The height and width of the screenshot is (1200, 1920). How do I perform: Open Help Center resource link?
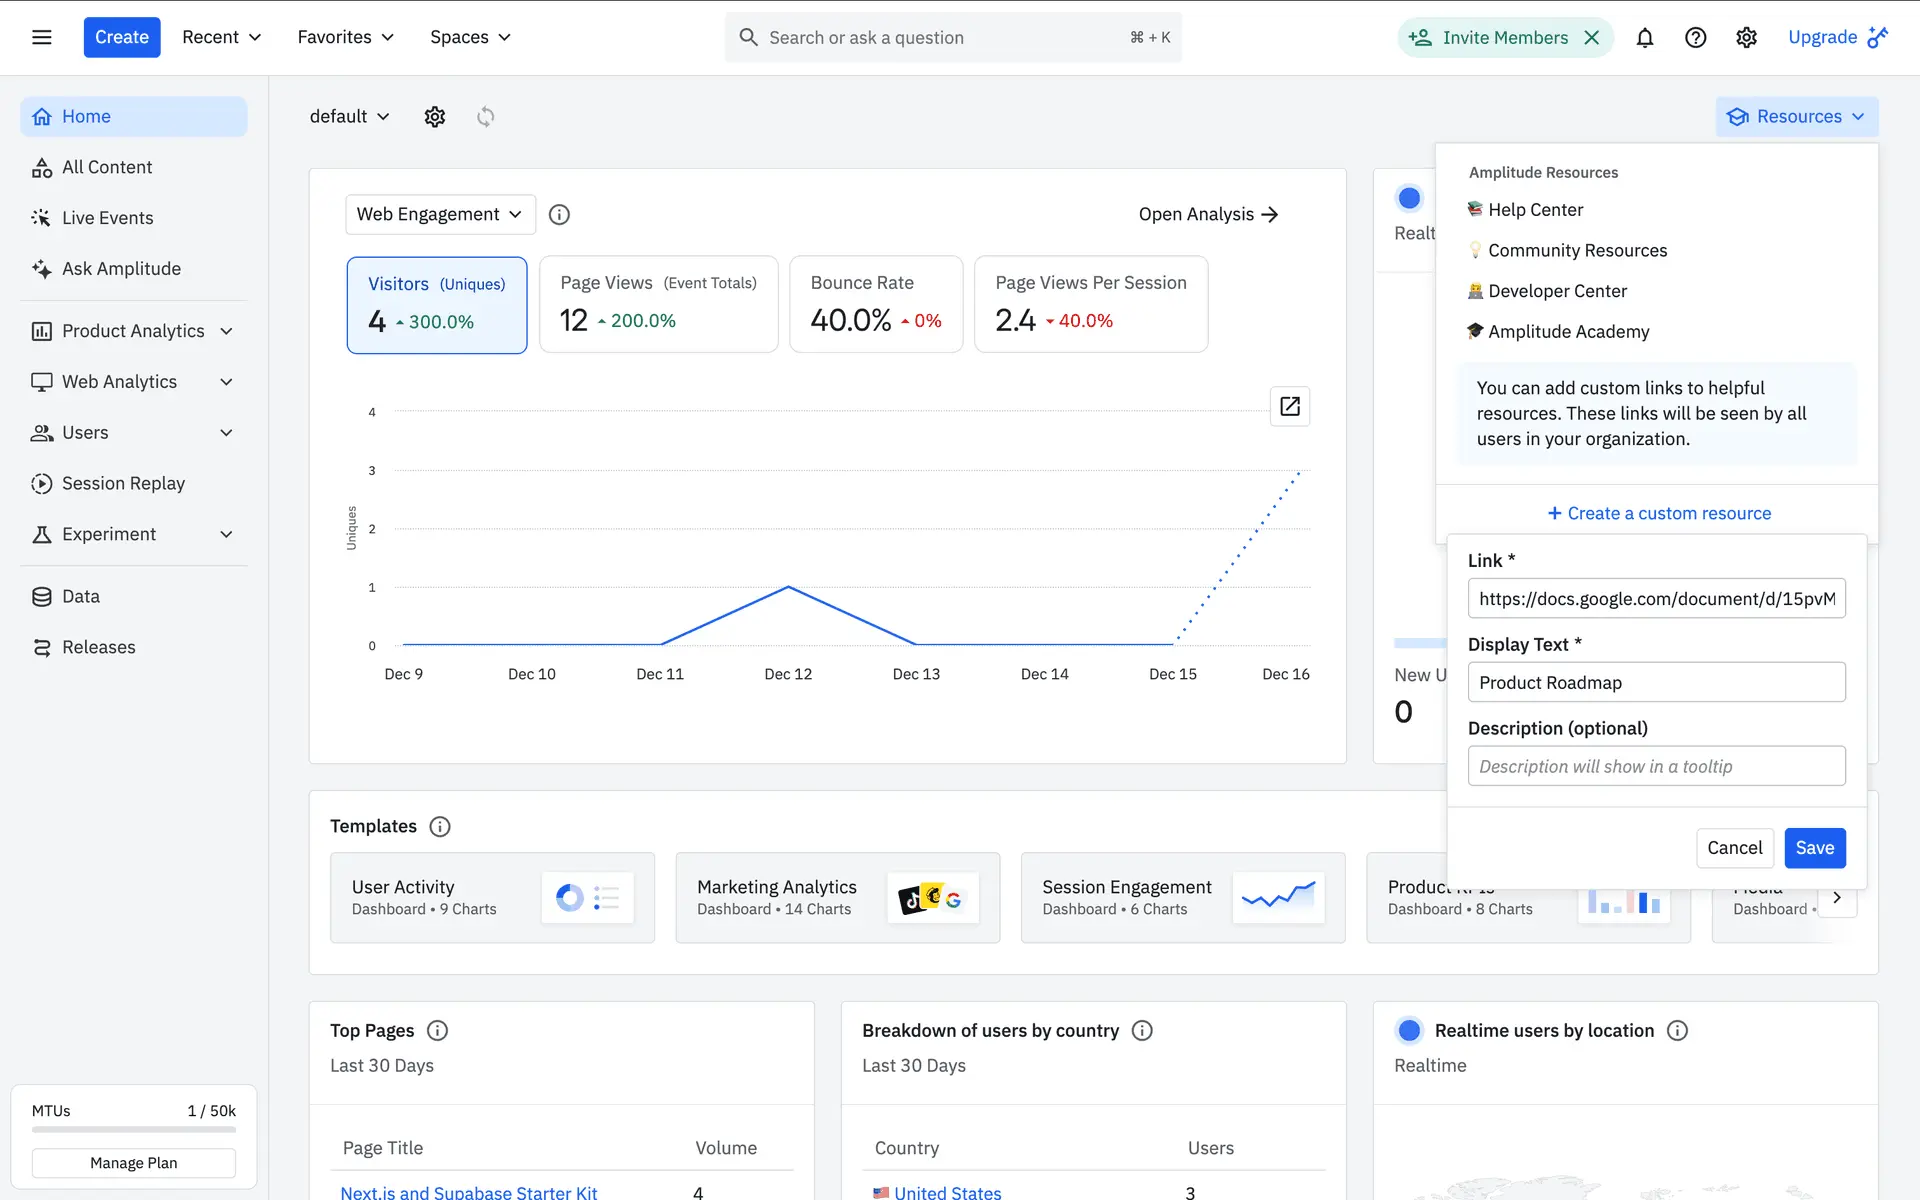click(x=1535, y=210)
